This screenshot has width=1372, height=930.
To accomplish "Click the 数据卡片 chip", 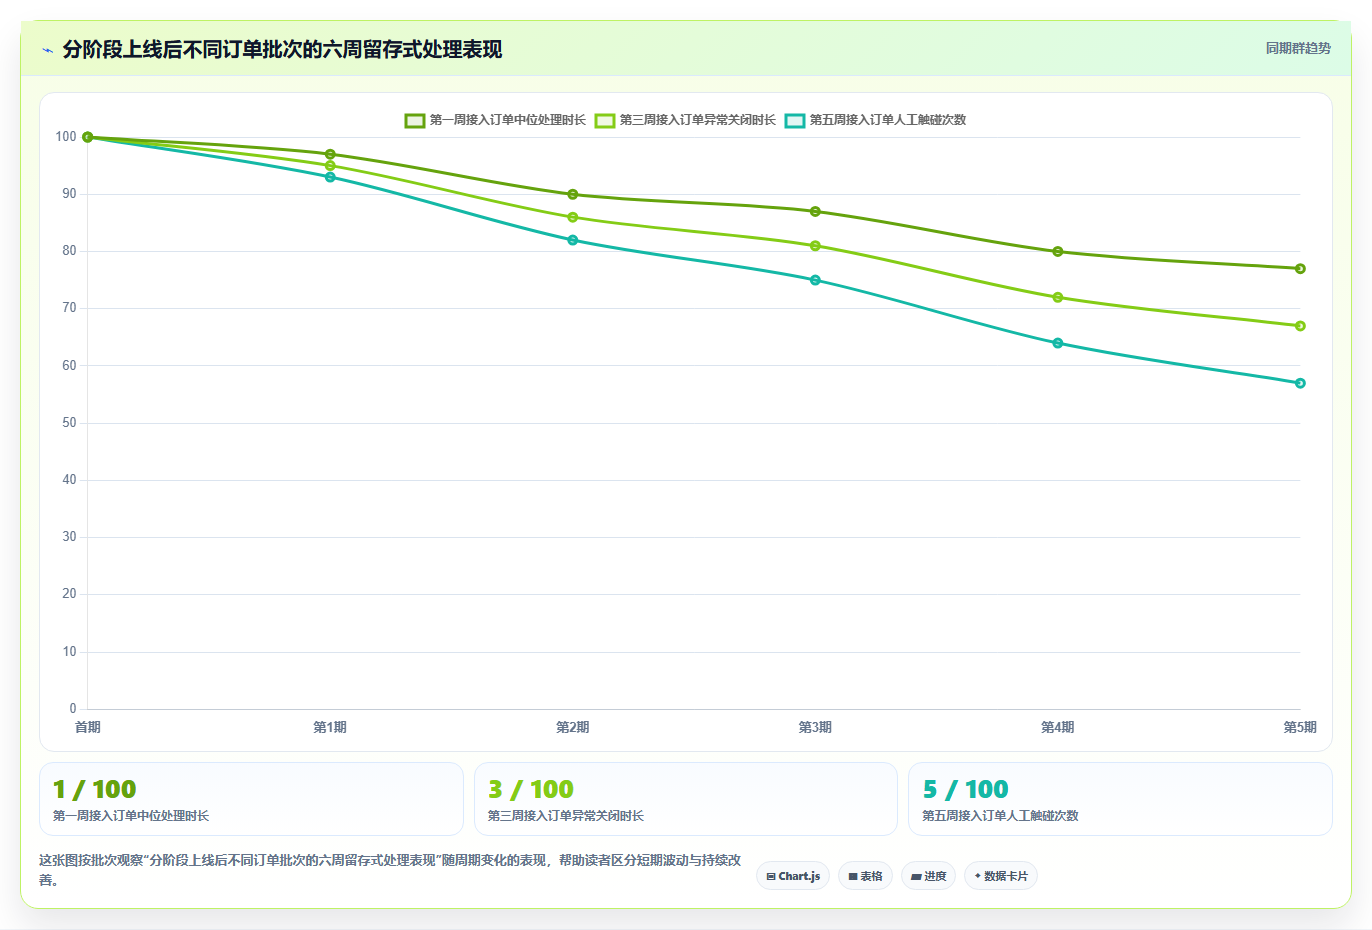I will [x=1001, y=876].
